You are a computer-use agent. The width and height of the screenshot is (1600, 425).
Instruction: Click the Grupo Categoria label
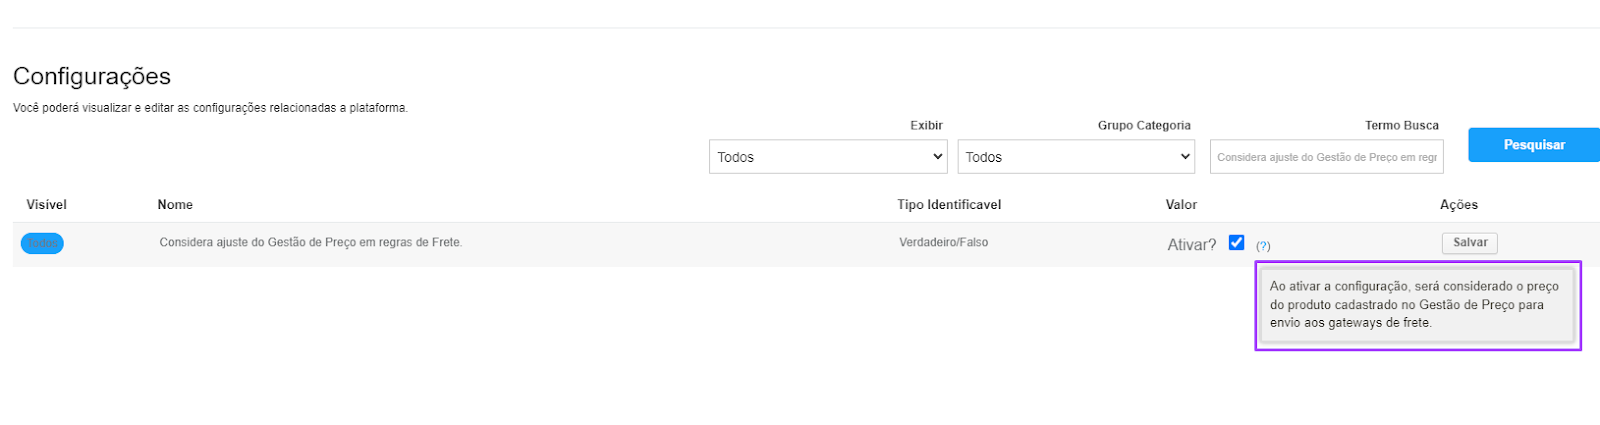pos(1144,126)
